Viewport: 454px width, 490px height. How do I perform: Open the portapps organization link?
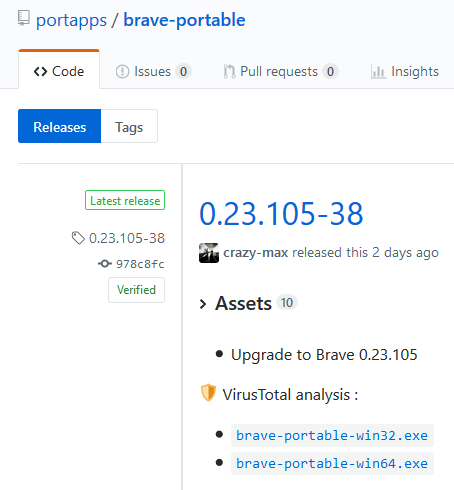pyautogui.click(x=71, y=20)
